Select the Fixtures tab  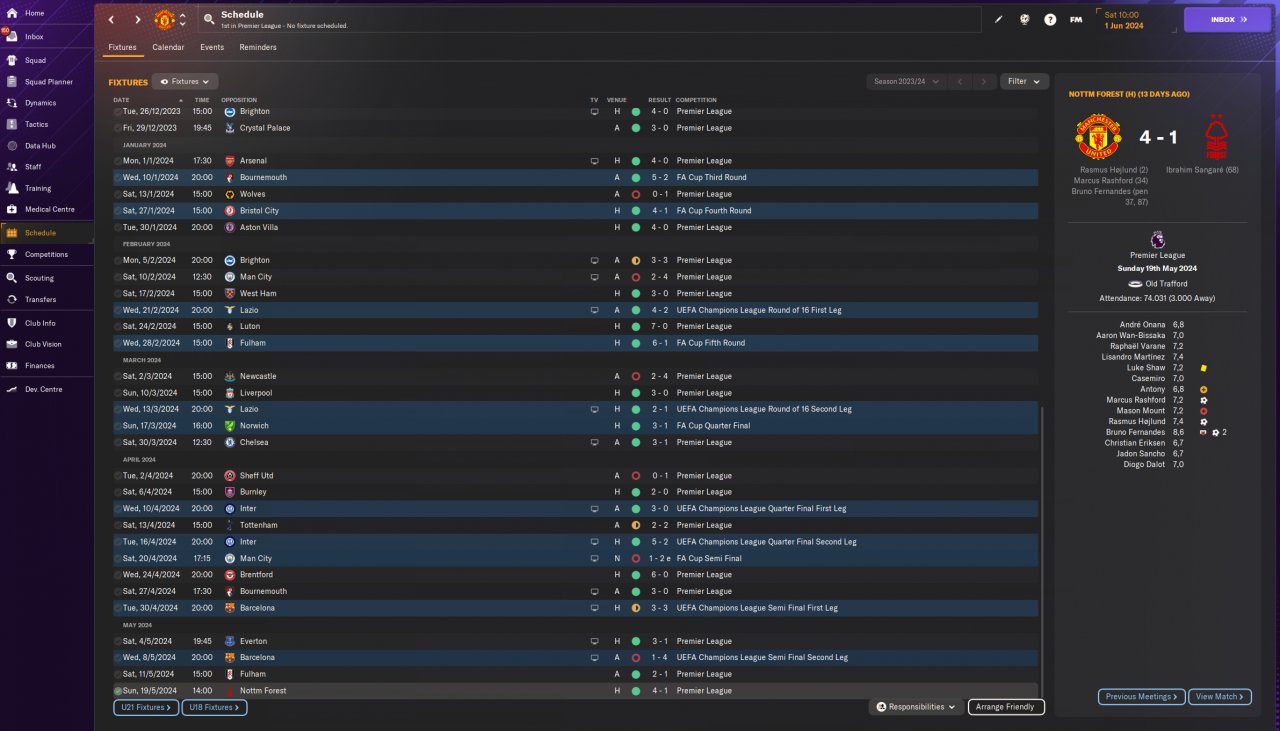(122, 47)
